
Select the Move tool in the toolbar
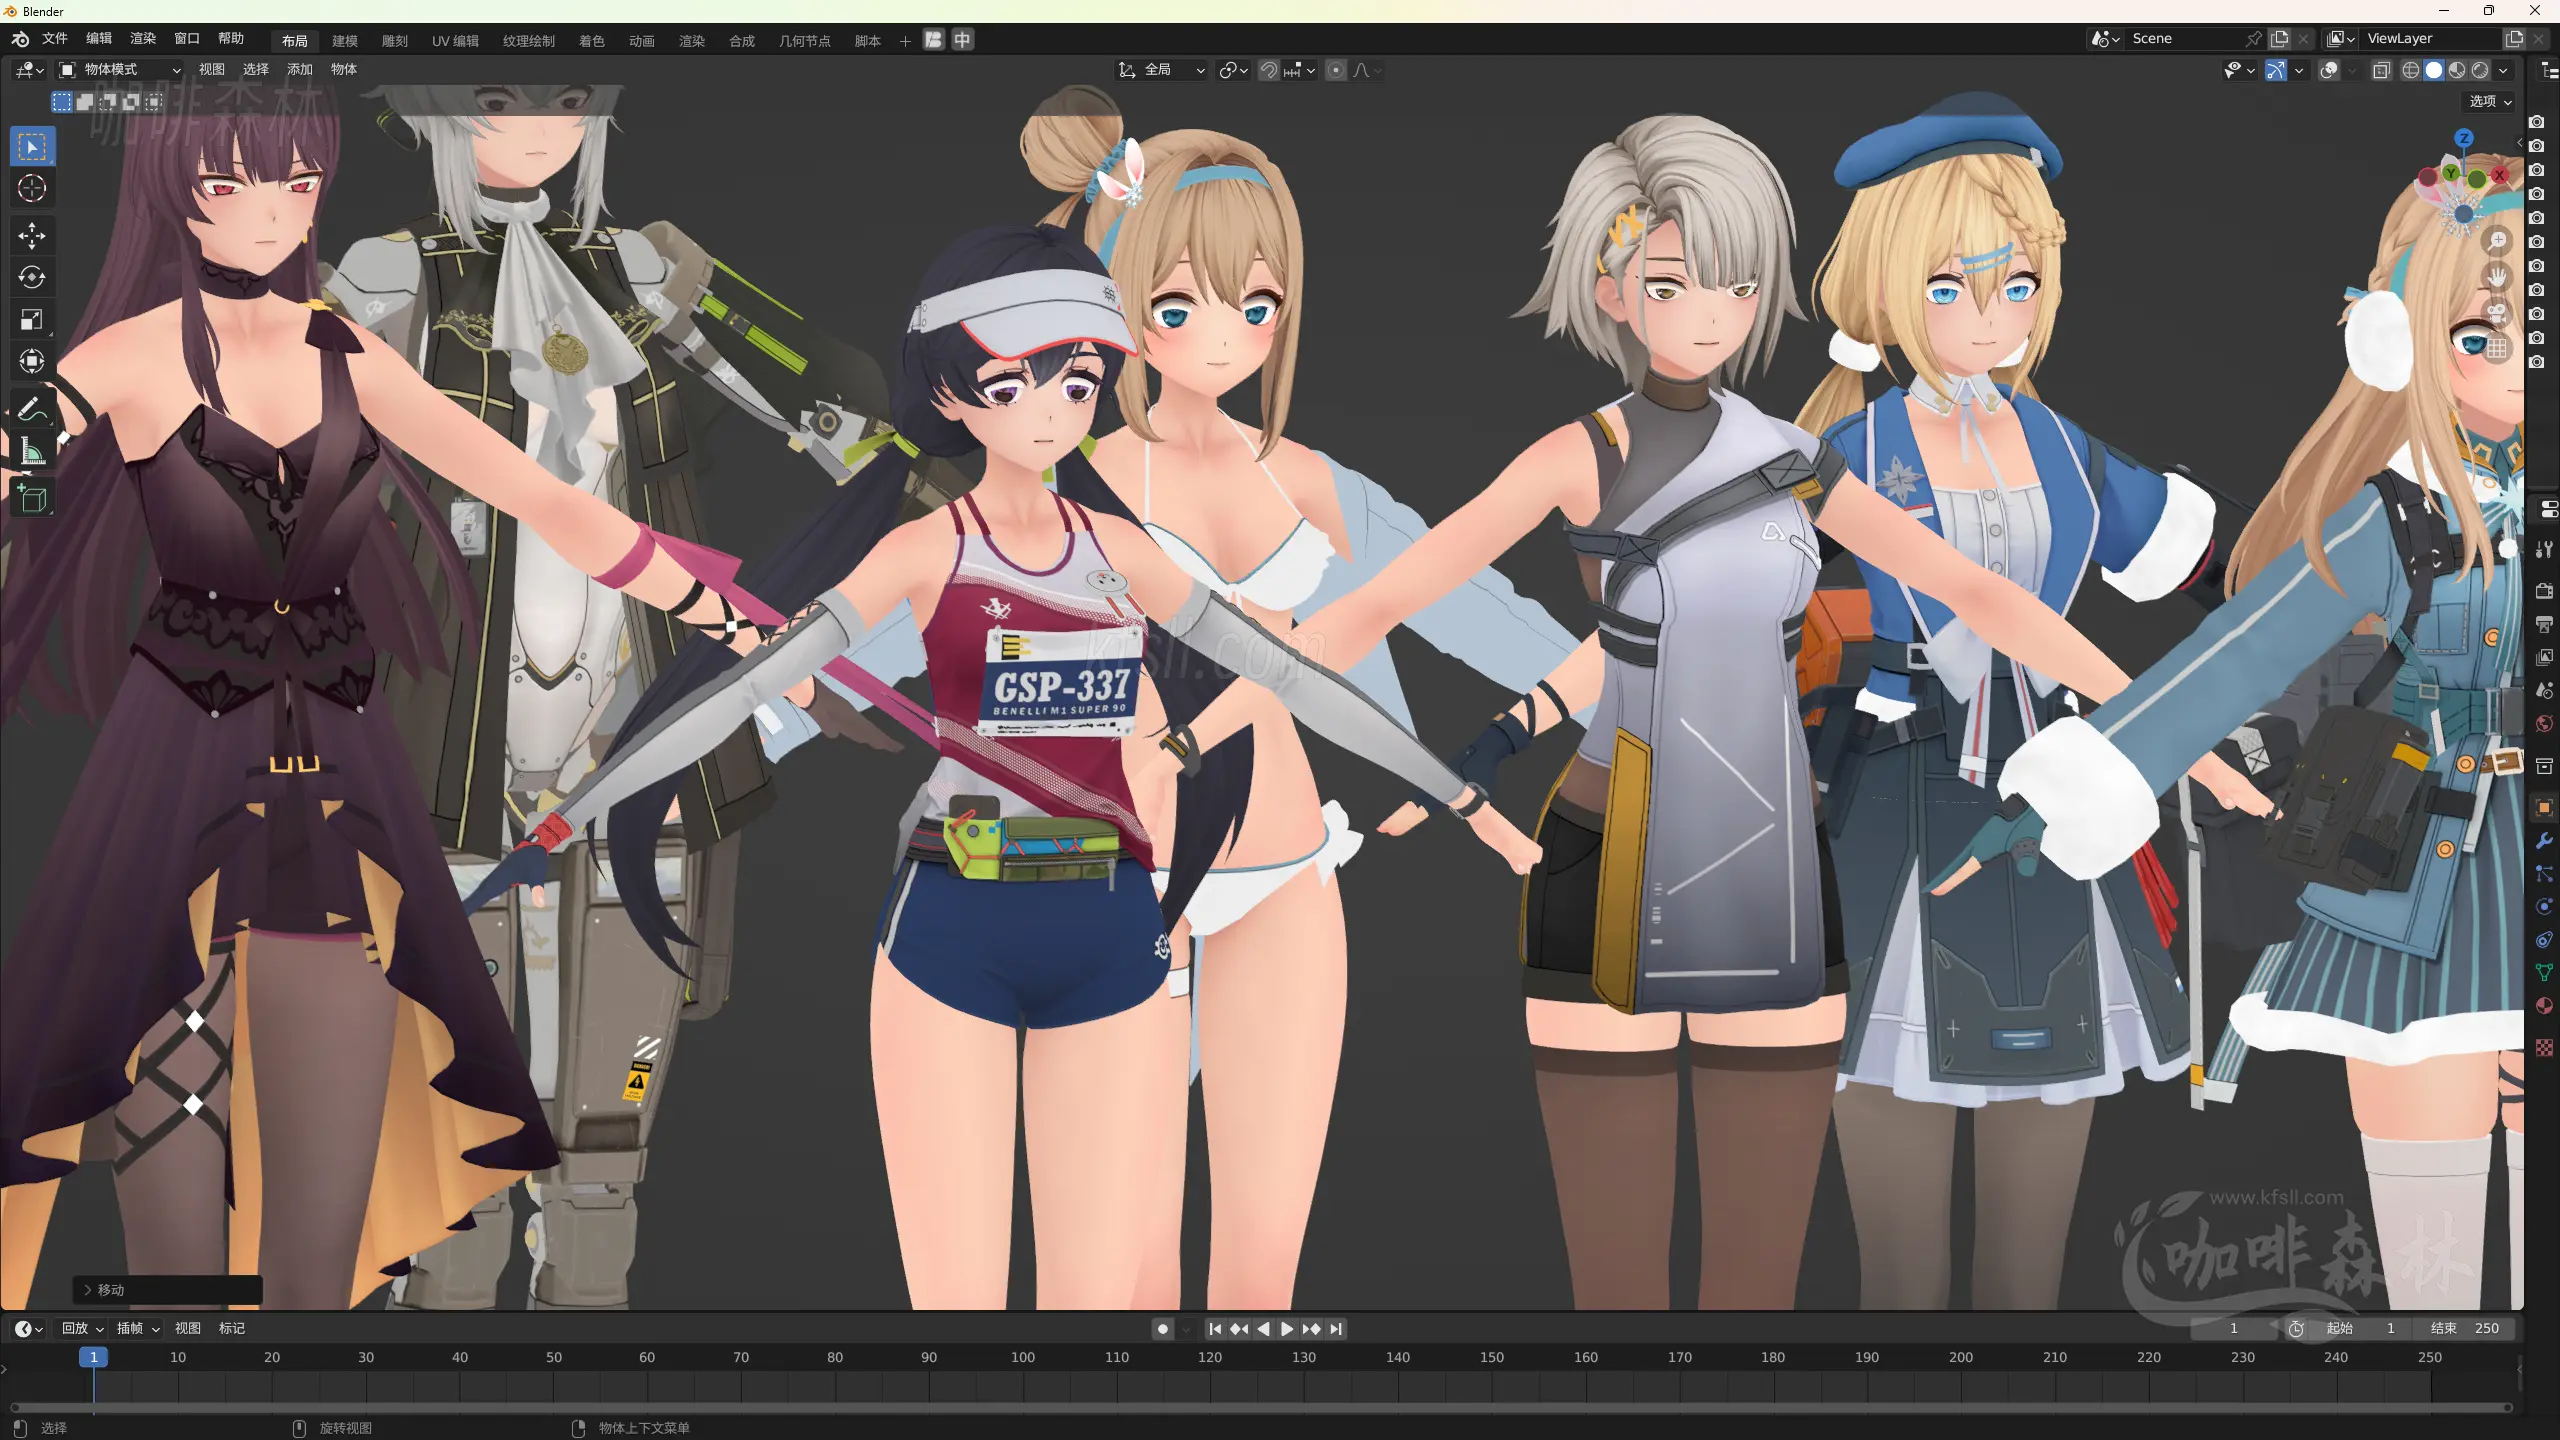(x=31, y=236)
